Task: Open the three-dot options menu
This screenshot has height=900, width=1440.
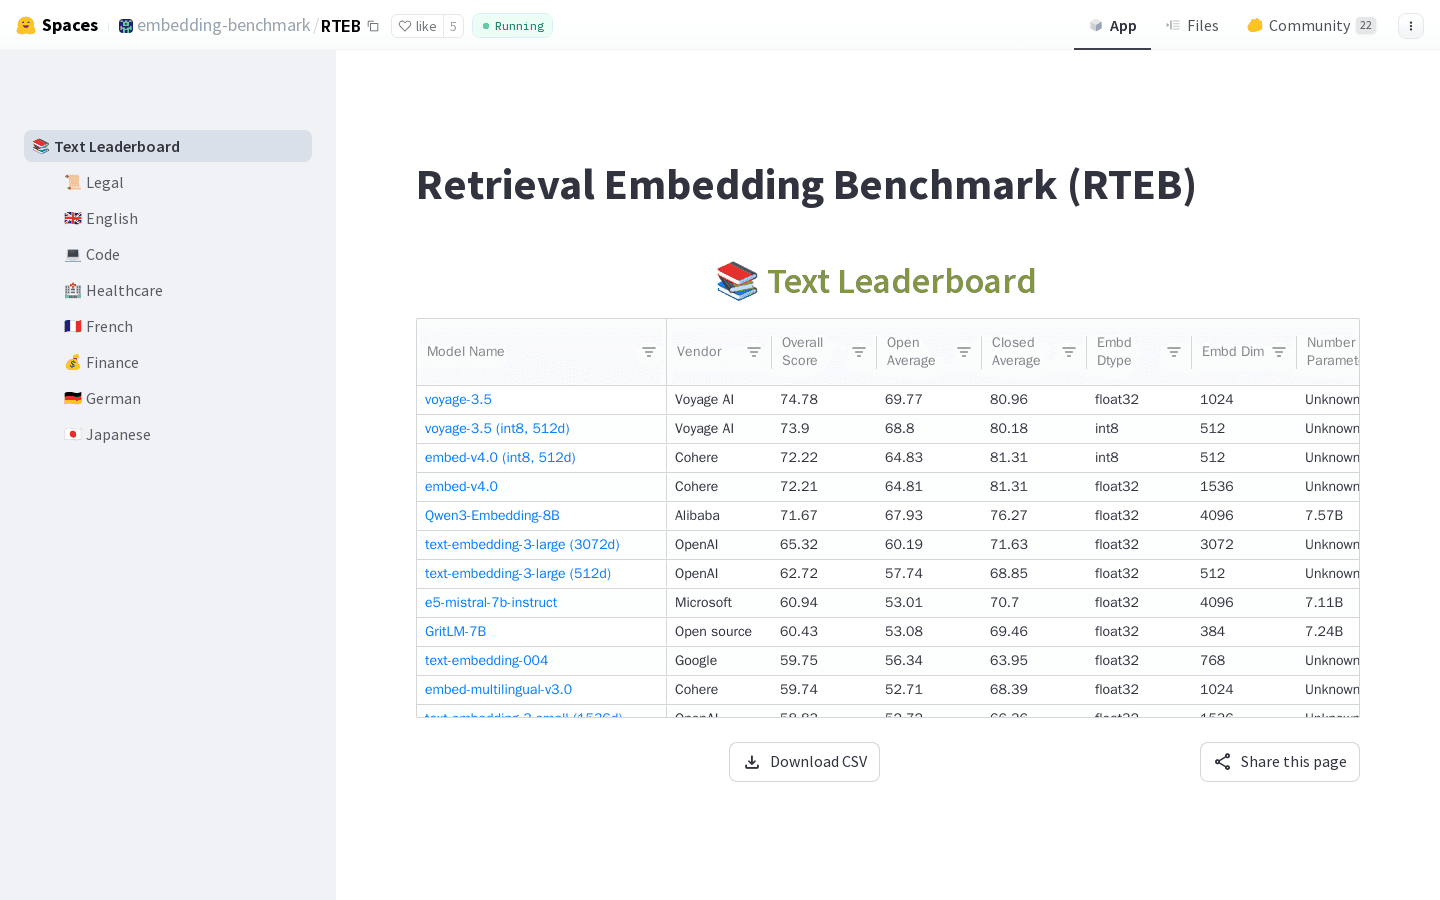Action: click(x=1411, y=26)
